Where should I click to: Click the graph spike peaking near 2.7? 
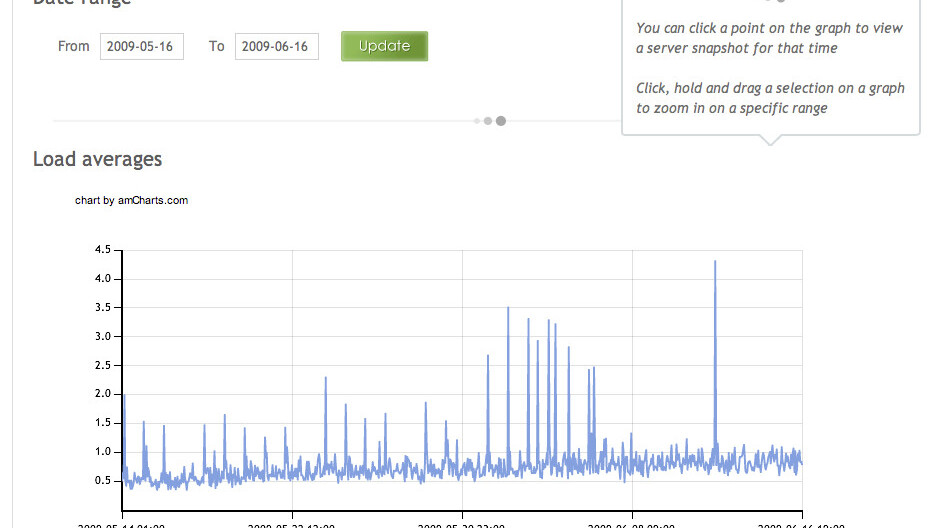tap(488, 358)
